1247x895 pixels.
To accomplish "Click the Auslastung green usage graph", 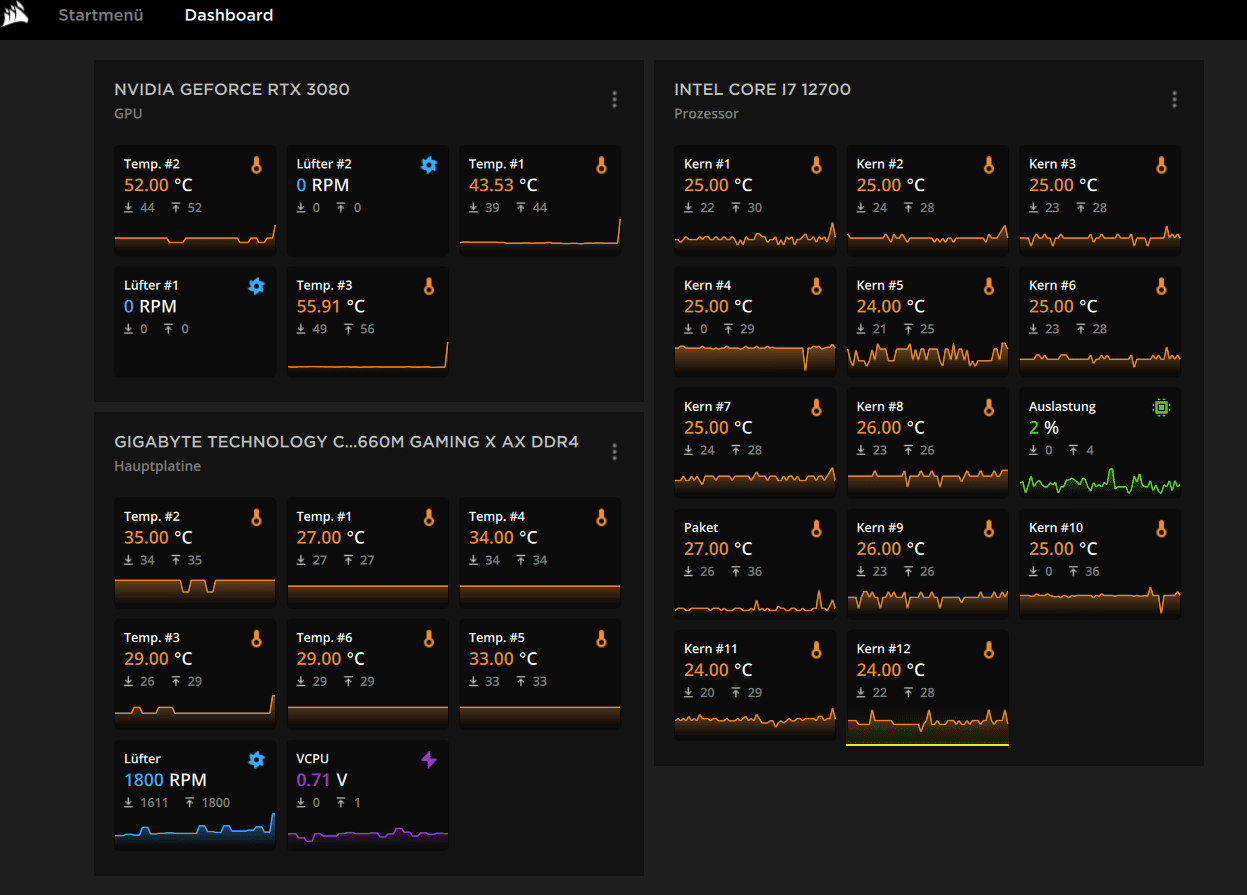I will point(1100,482).
